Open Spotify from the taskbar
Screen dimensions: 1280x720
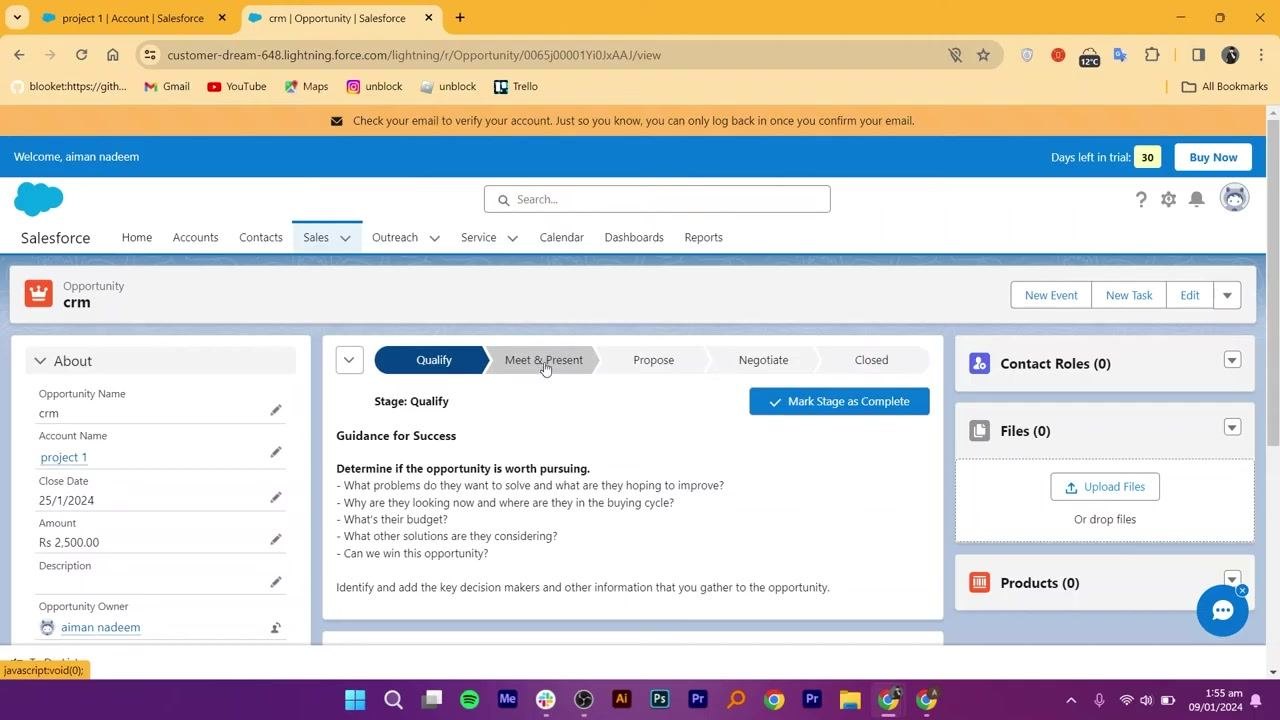[x=469, y=700]
